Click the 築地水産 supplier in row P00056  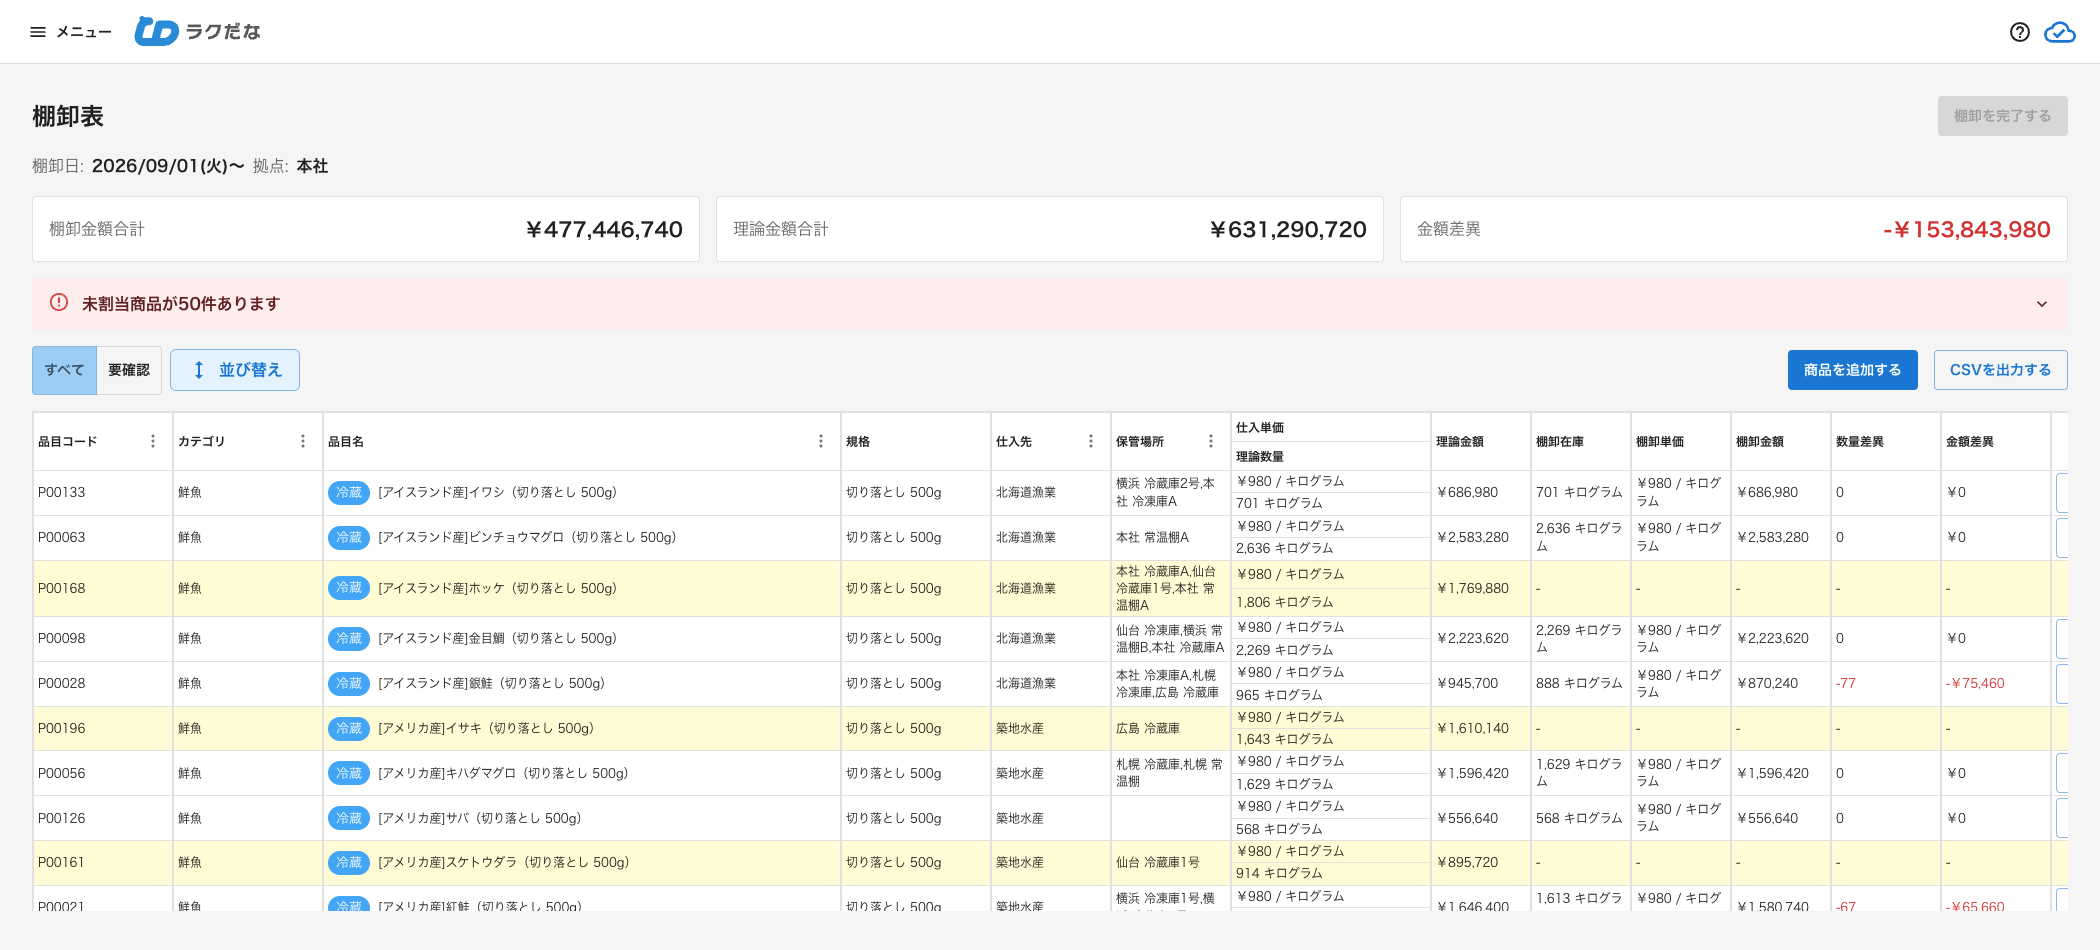[1020, 773]
